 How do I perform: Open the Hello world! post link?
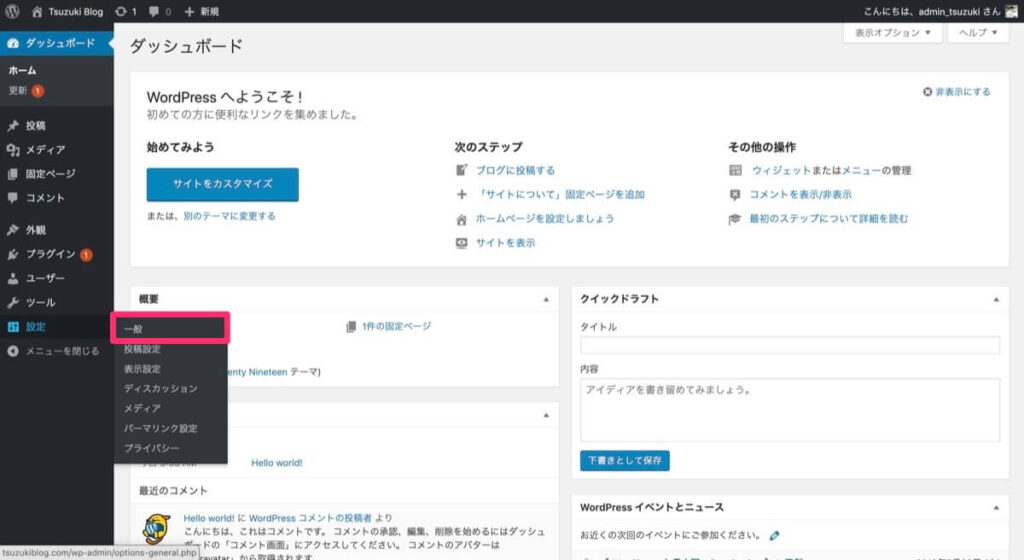[277, 463]
